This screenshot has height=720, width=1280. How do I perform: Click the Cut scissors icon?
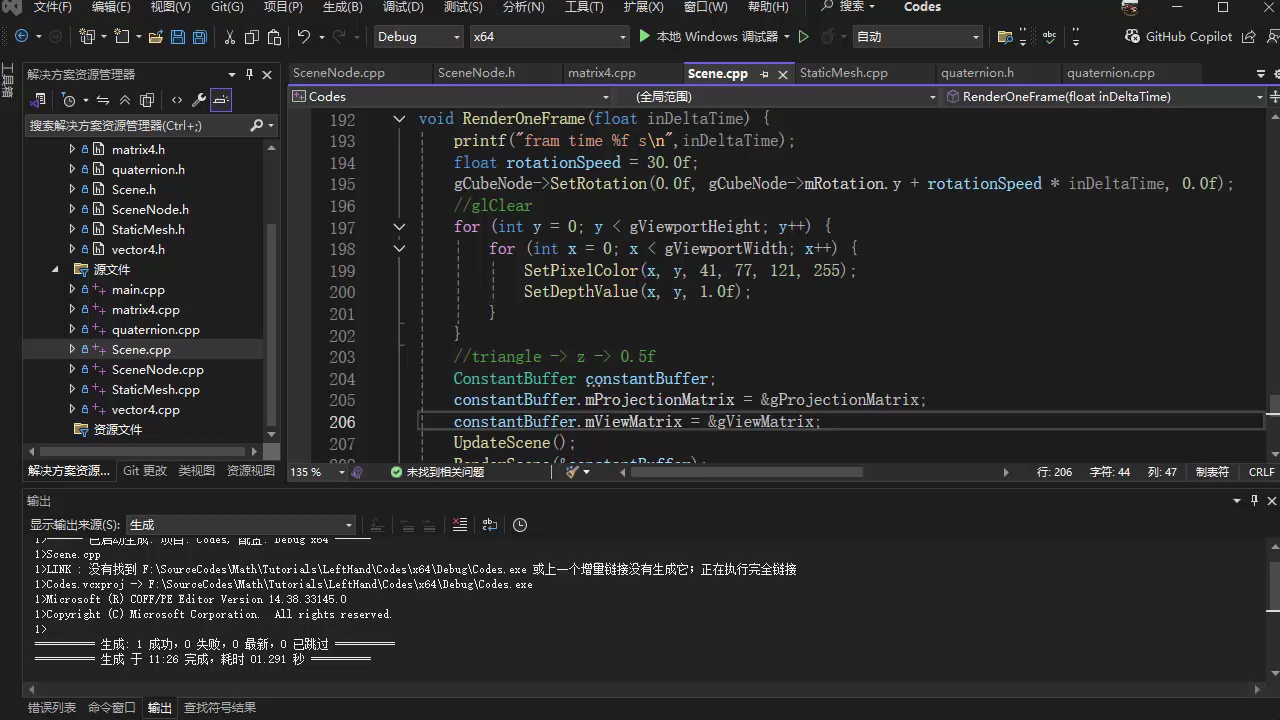pyautogui.click(x=229, y=37)
